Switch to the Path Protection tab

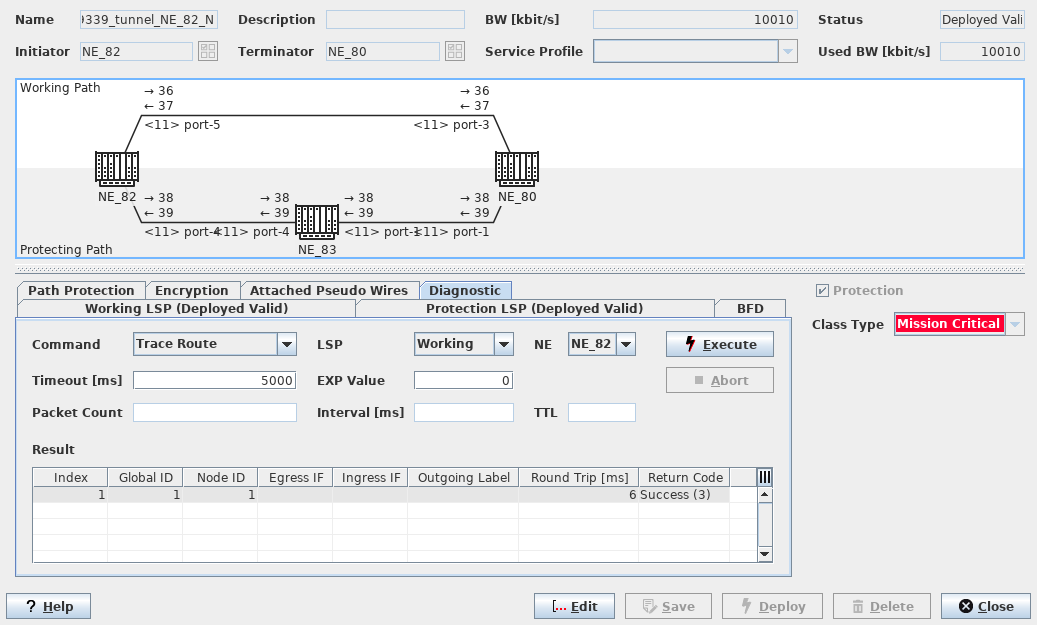(81, 290)
